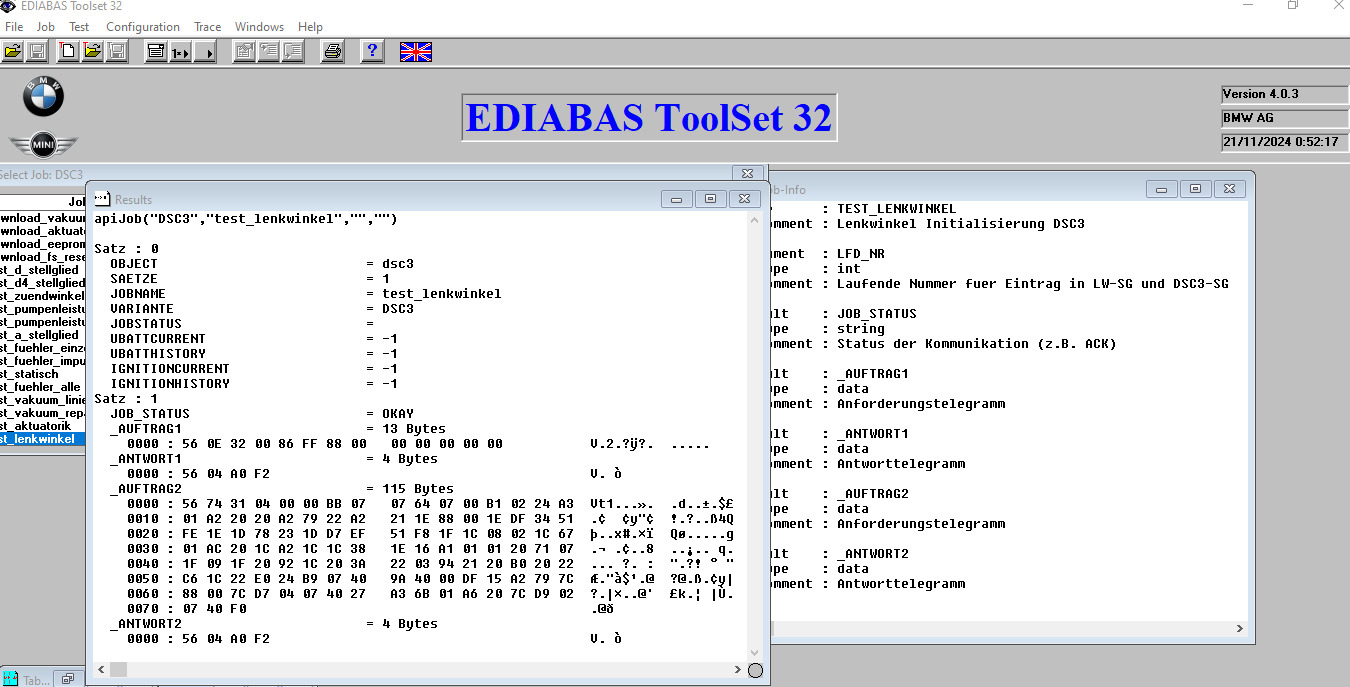Select the wnload_eeprom job row

point(43,244)
